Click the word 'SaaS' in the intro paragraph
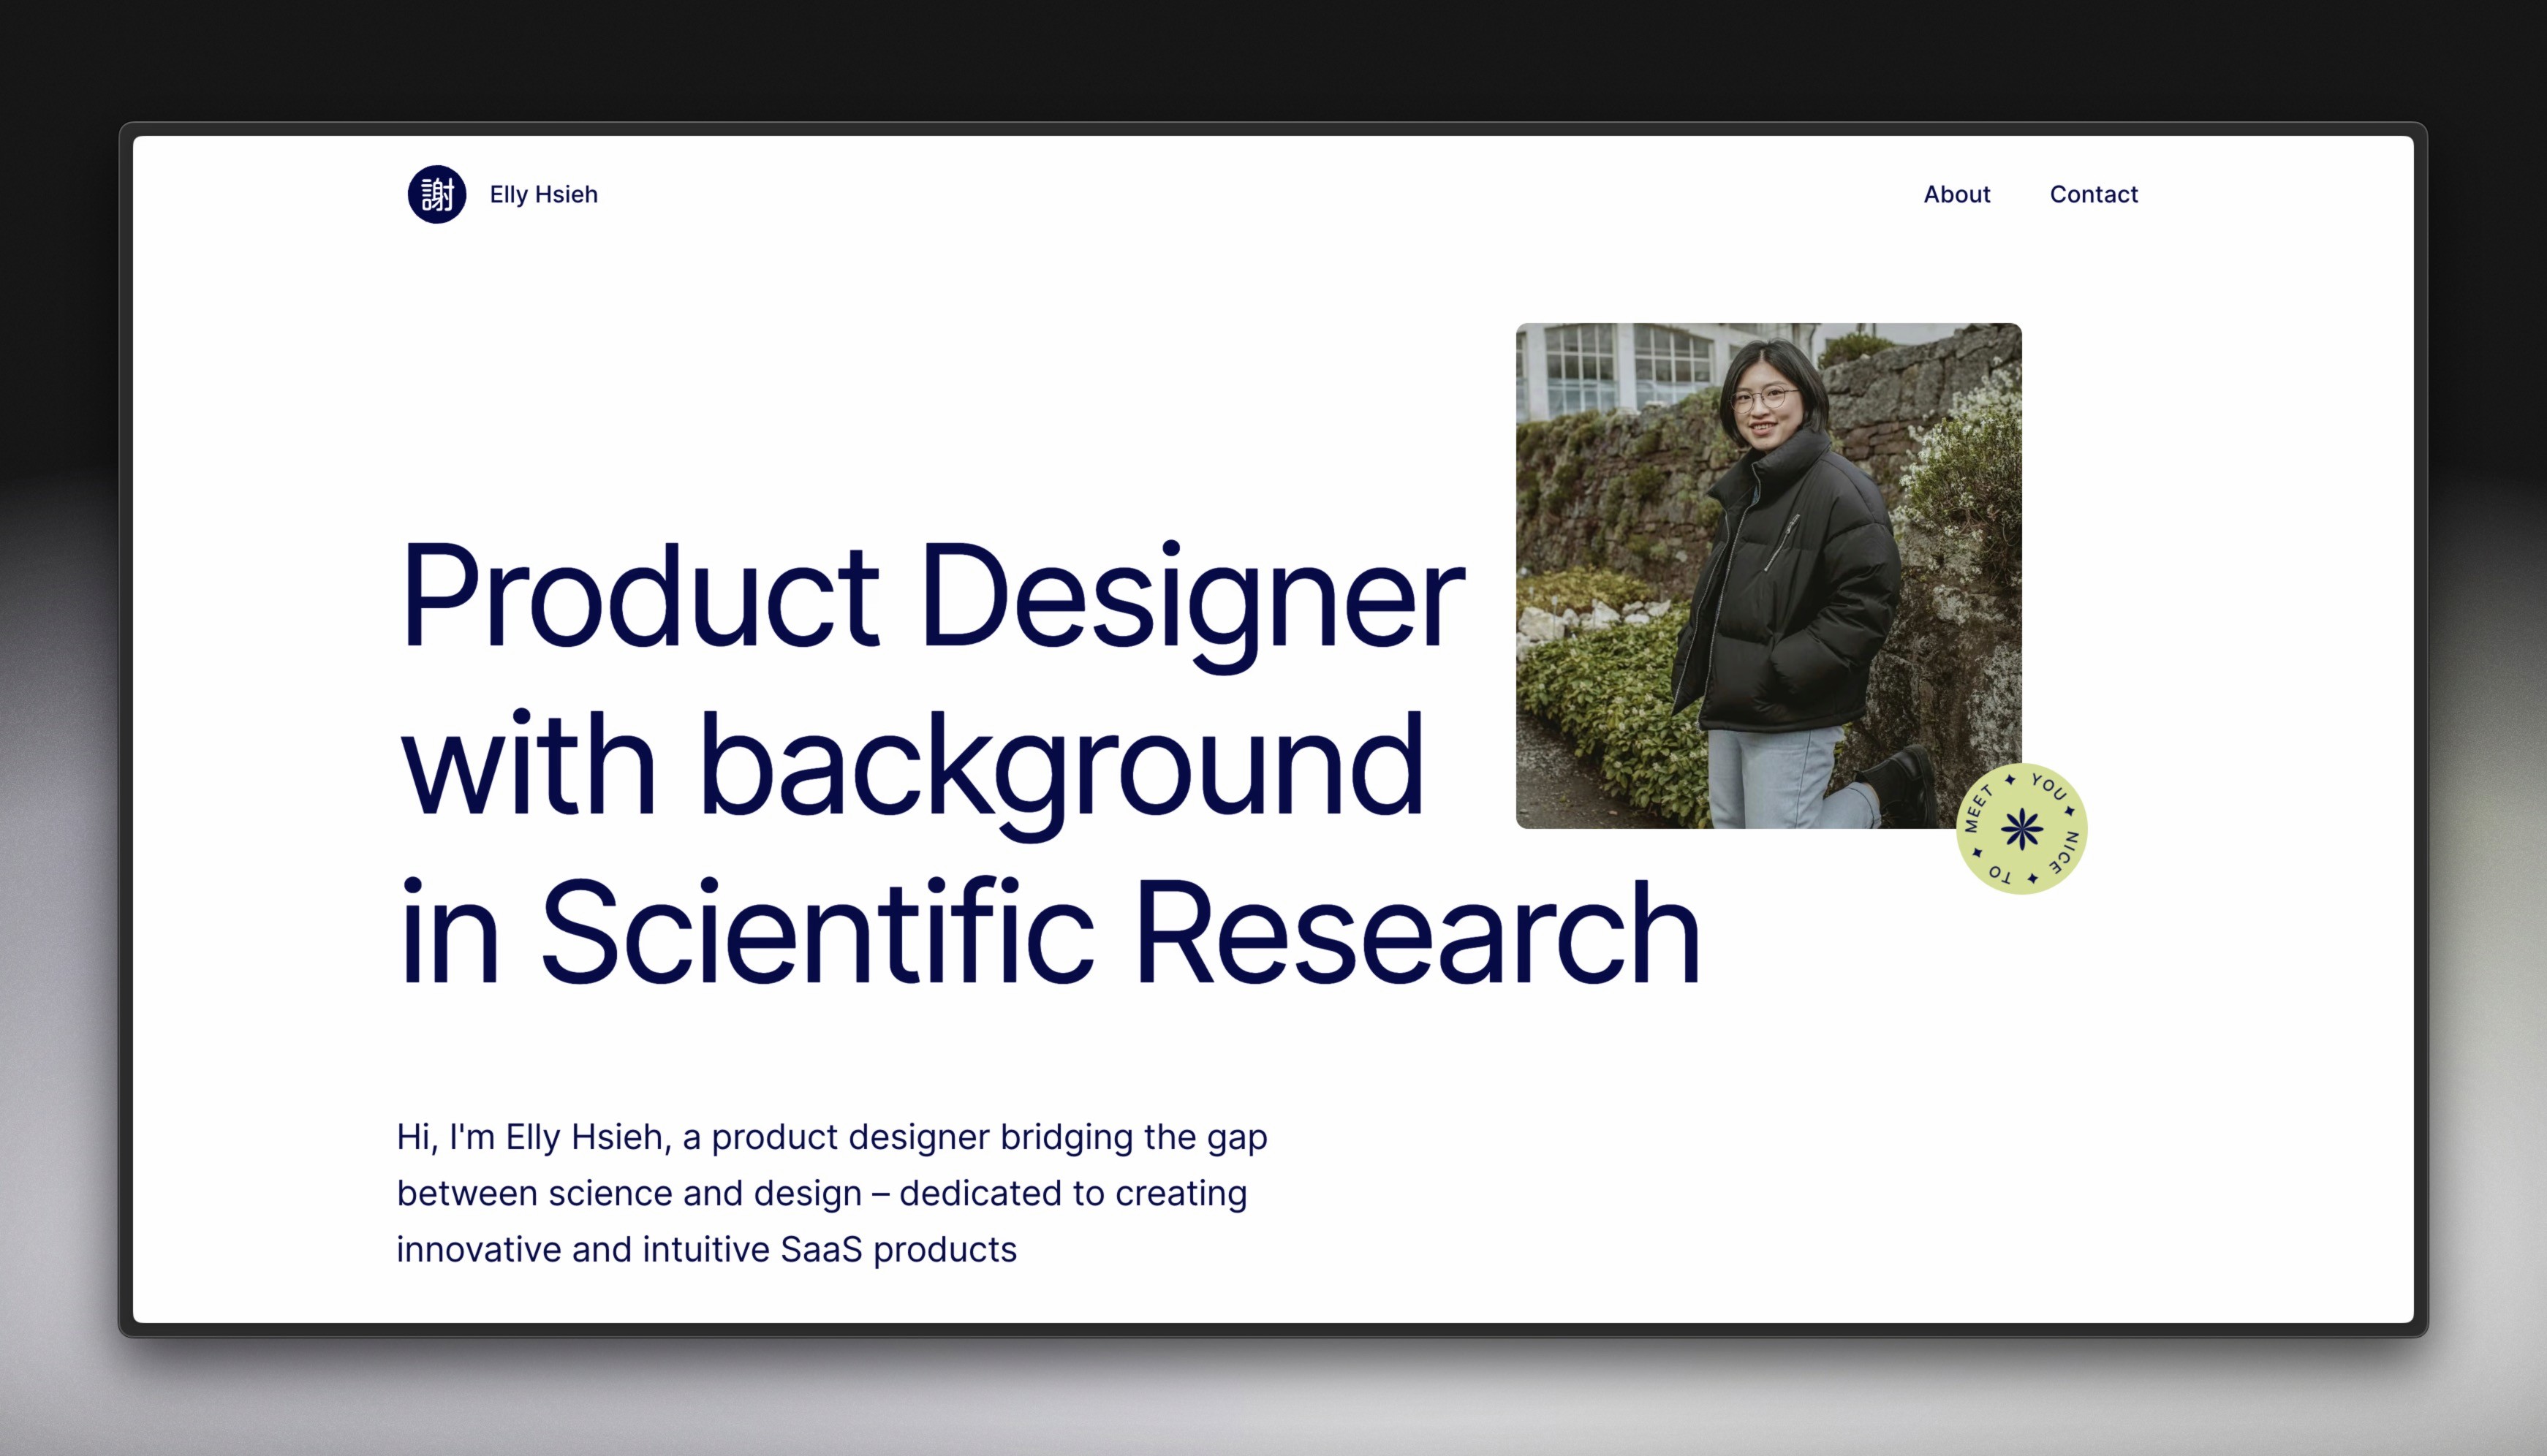 coord(820,1249)
